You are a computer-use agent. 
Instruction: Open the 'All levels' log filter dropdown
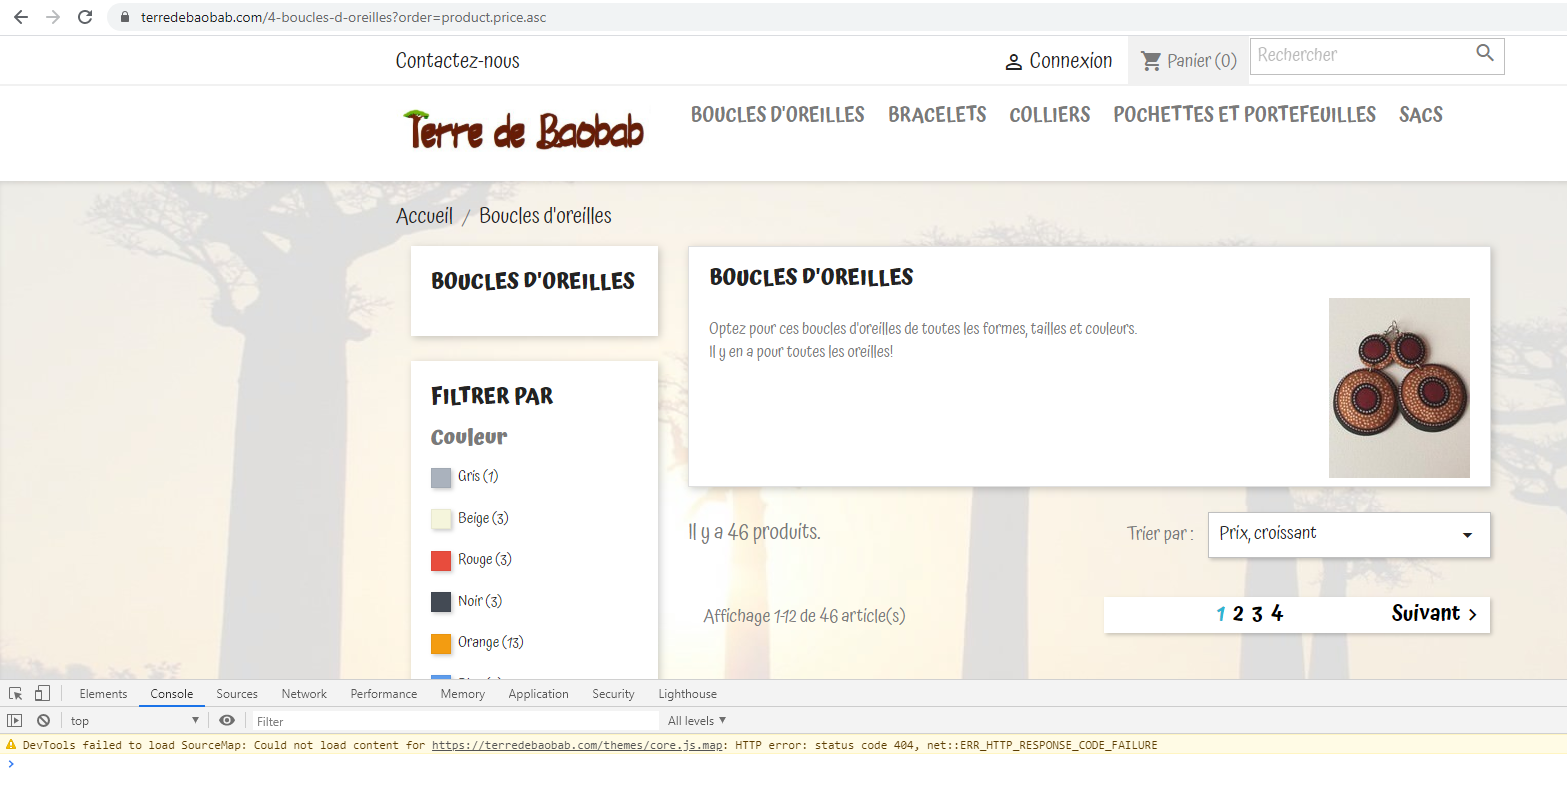(695, 720)
